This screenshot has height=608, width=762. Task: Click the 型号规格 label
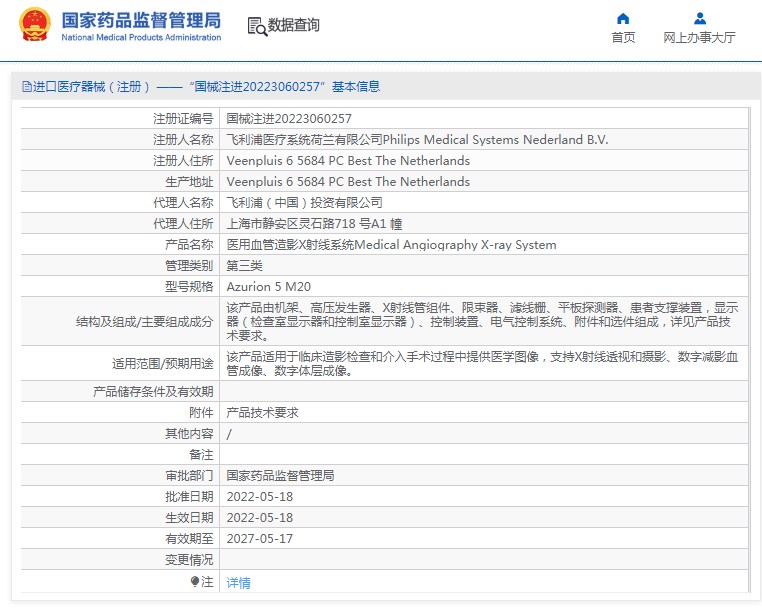click(x=189, y=287)
